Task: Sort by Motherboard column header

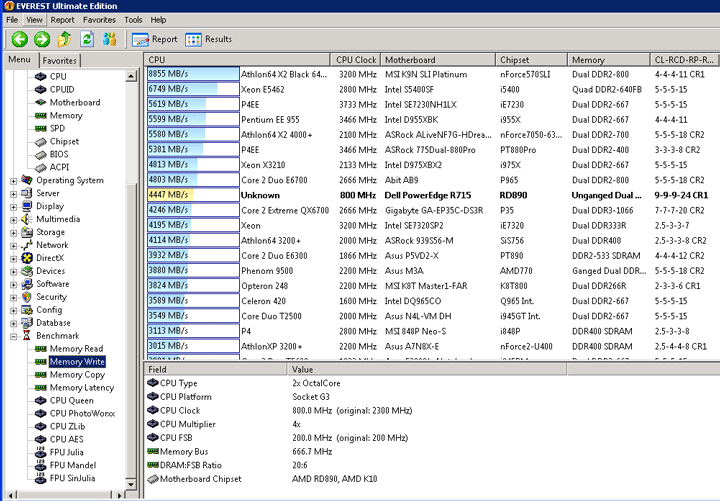Action: [x=438, y=60]
